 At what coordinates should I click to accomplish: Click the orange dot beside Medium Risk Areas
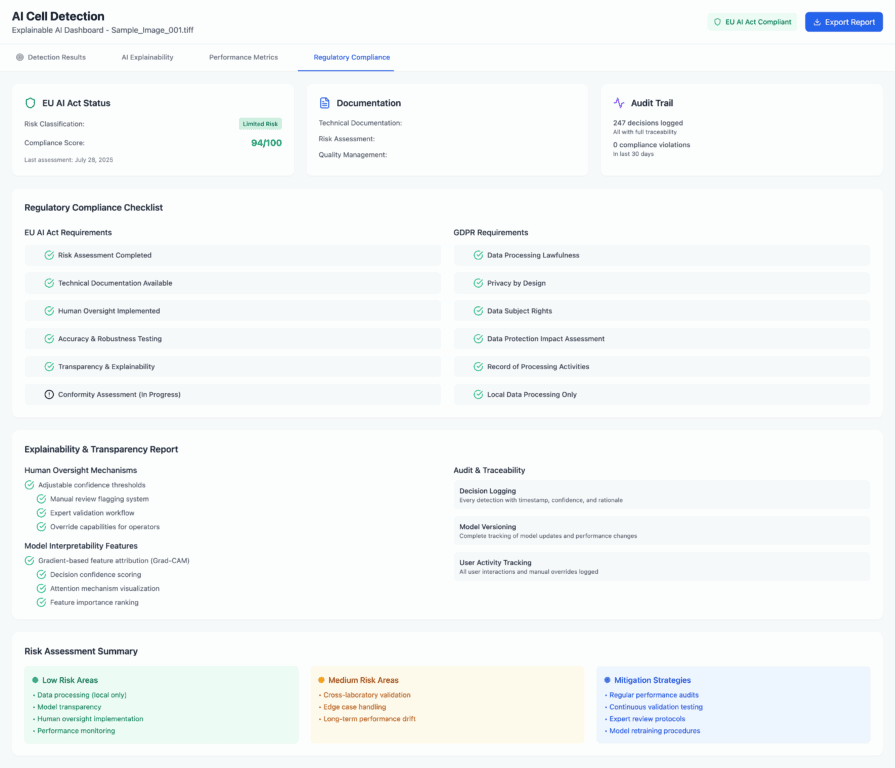coord(321,680)
